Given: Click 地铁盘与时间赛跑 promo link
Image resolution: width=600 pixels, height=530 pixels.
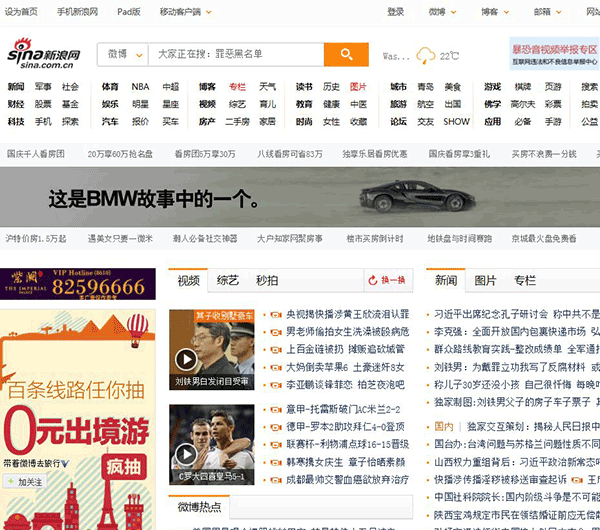Looking at the screenshot, I should 459,239.
